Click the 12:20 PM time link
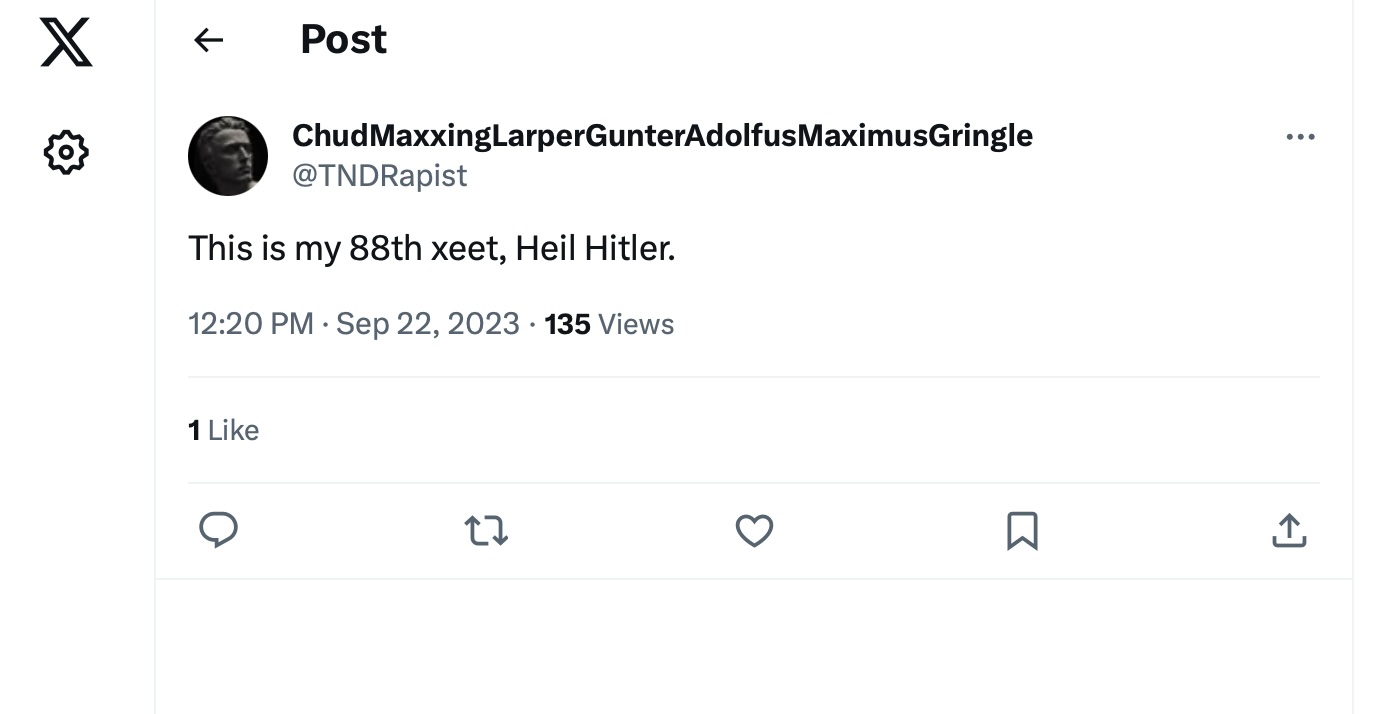1376x714 pixels. pos(250,324)
